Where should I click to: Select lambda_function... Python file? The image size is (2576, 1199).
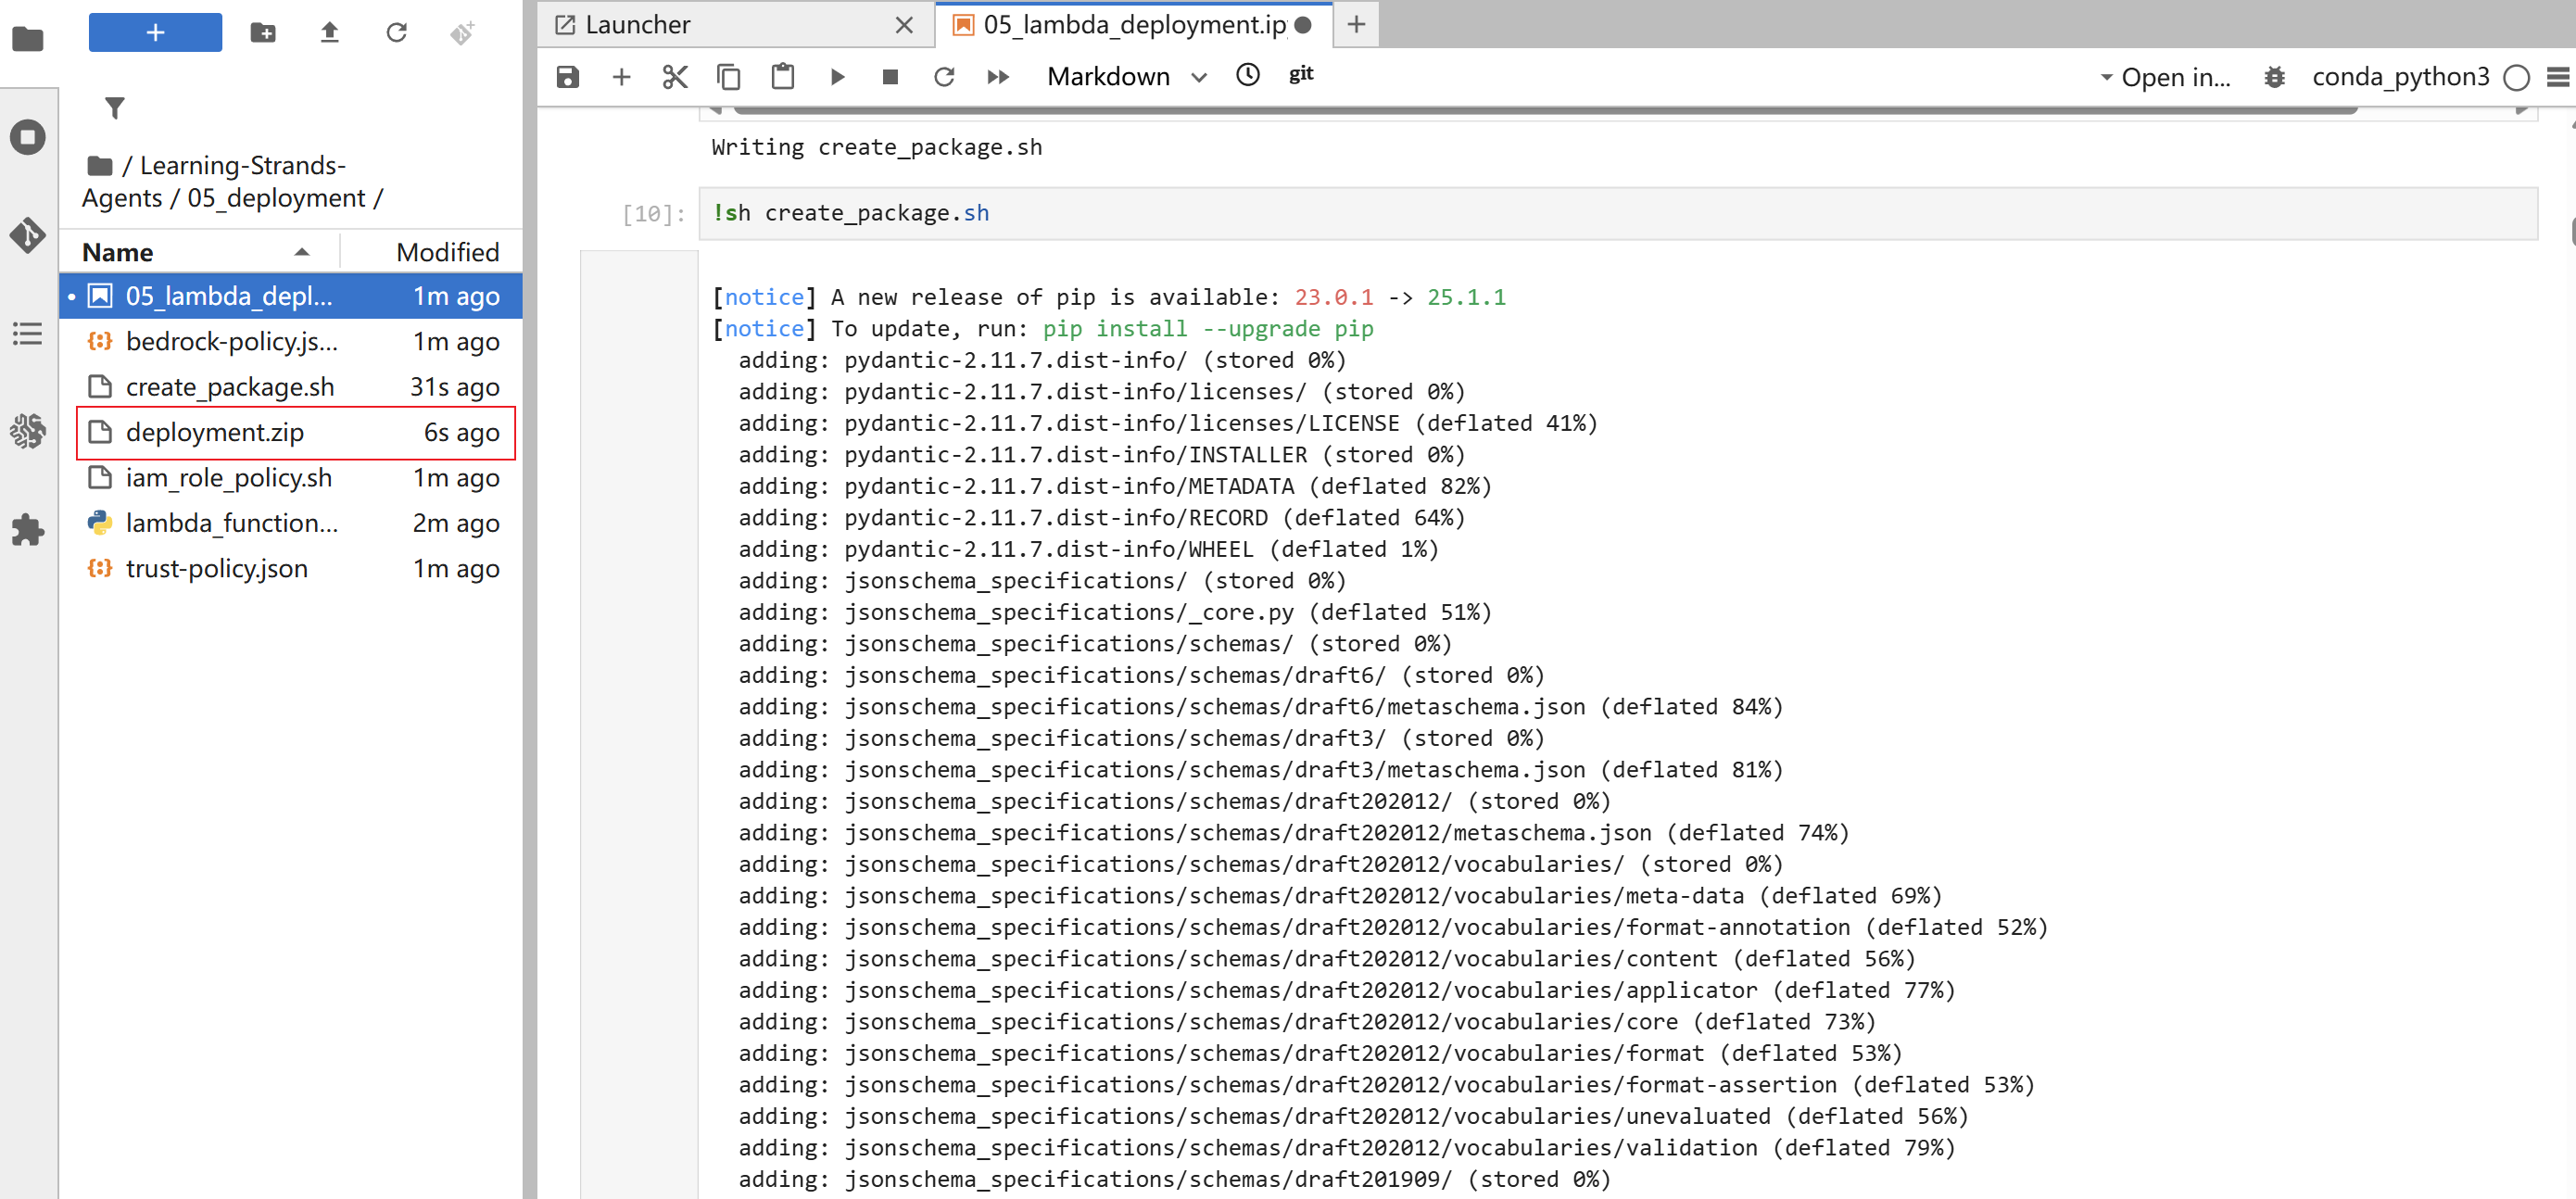click(x=291, y=523)
